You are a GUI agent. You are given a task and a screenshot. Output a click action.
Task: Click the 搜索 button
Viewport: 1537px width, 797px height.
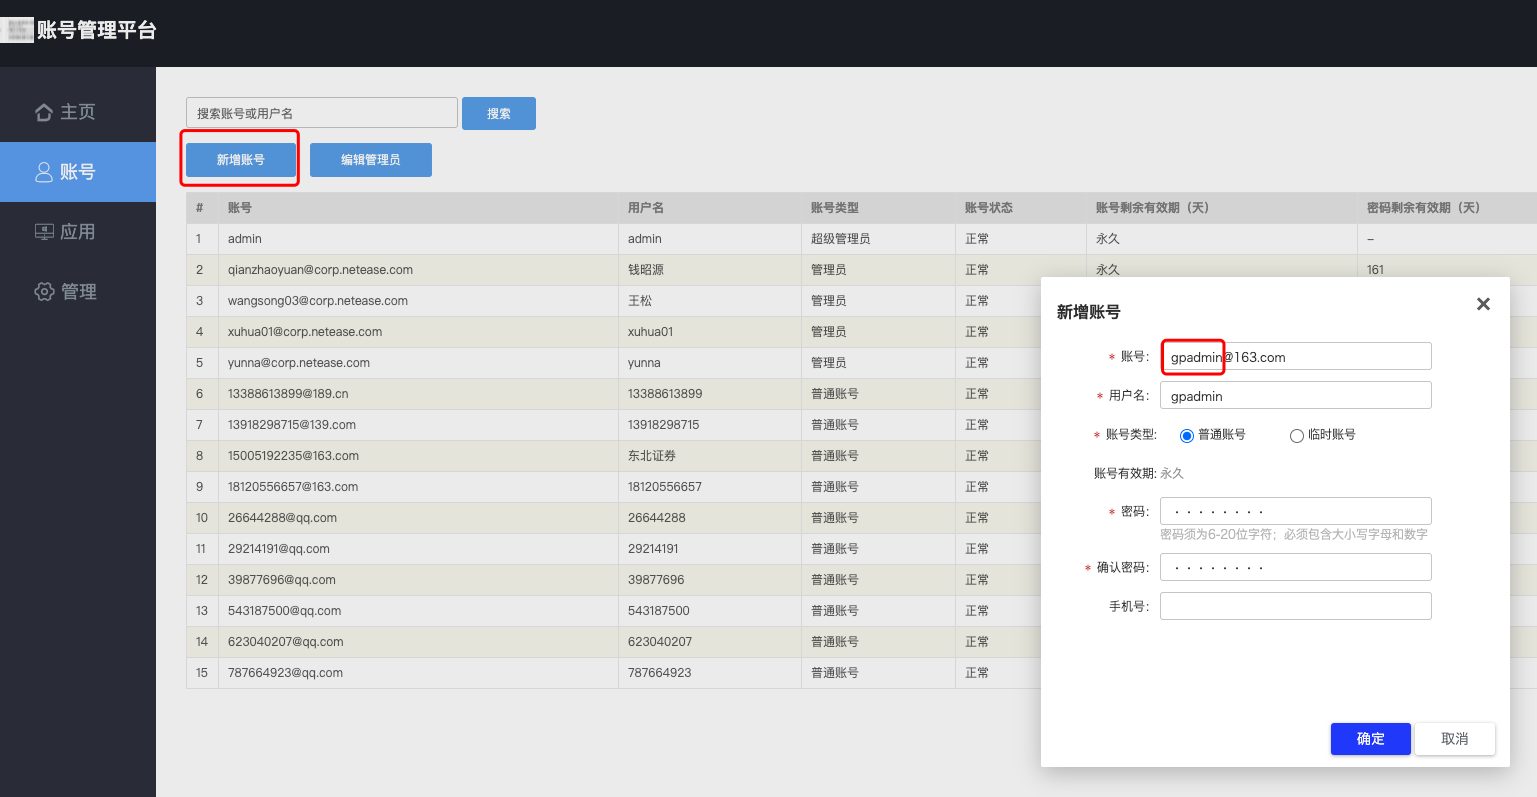(499, 113)
